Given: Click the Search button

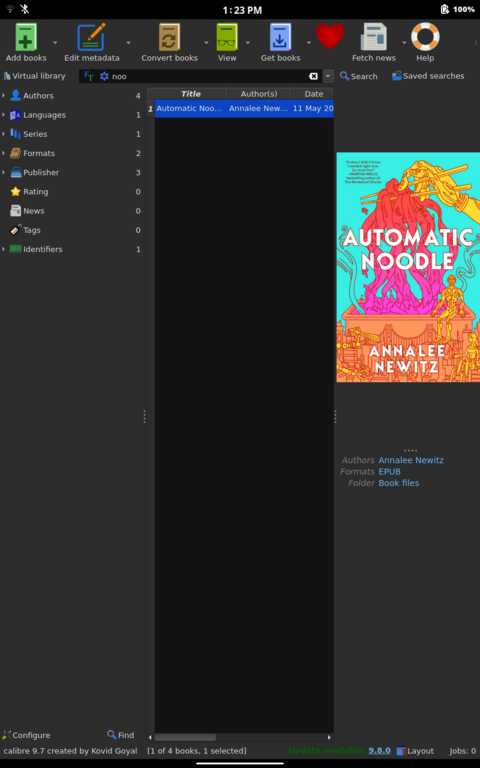Looking at the screenshot, I should pos(359,76).
